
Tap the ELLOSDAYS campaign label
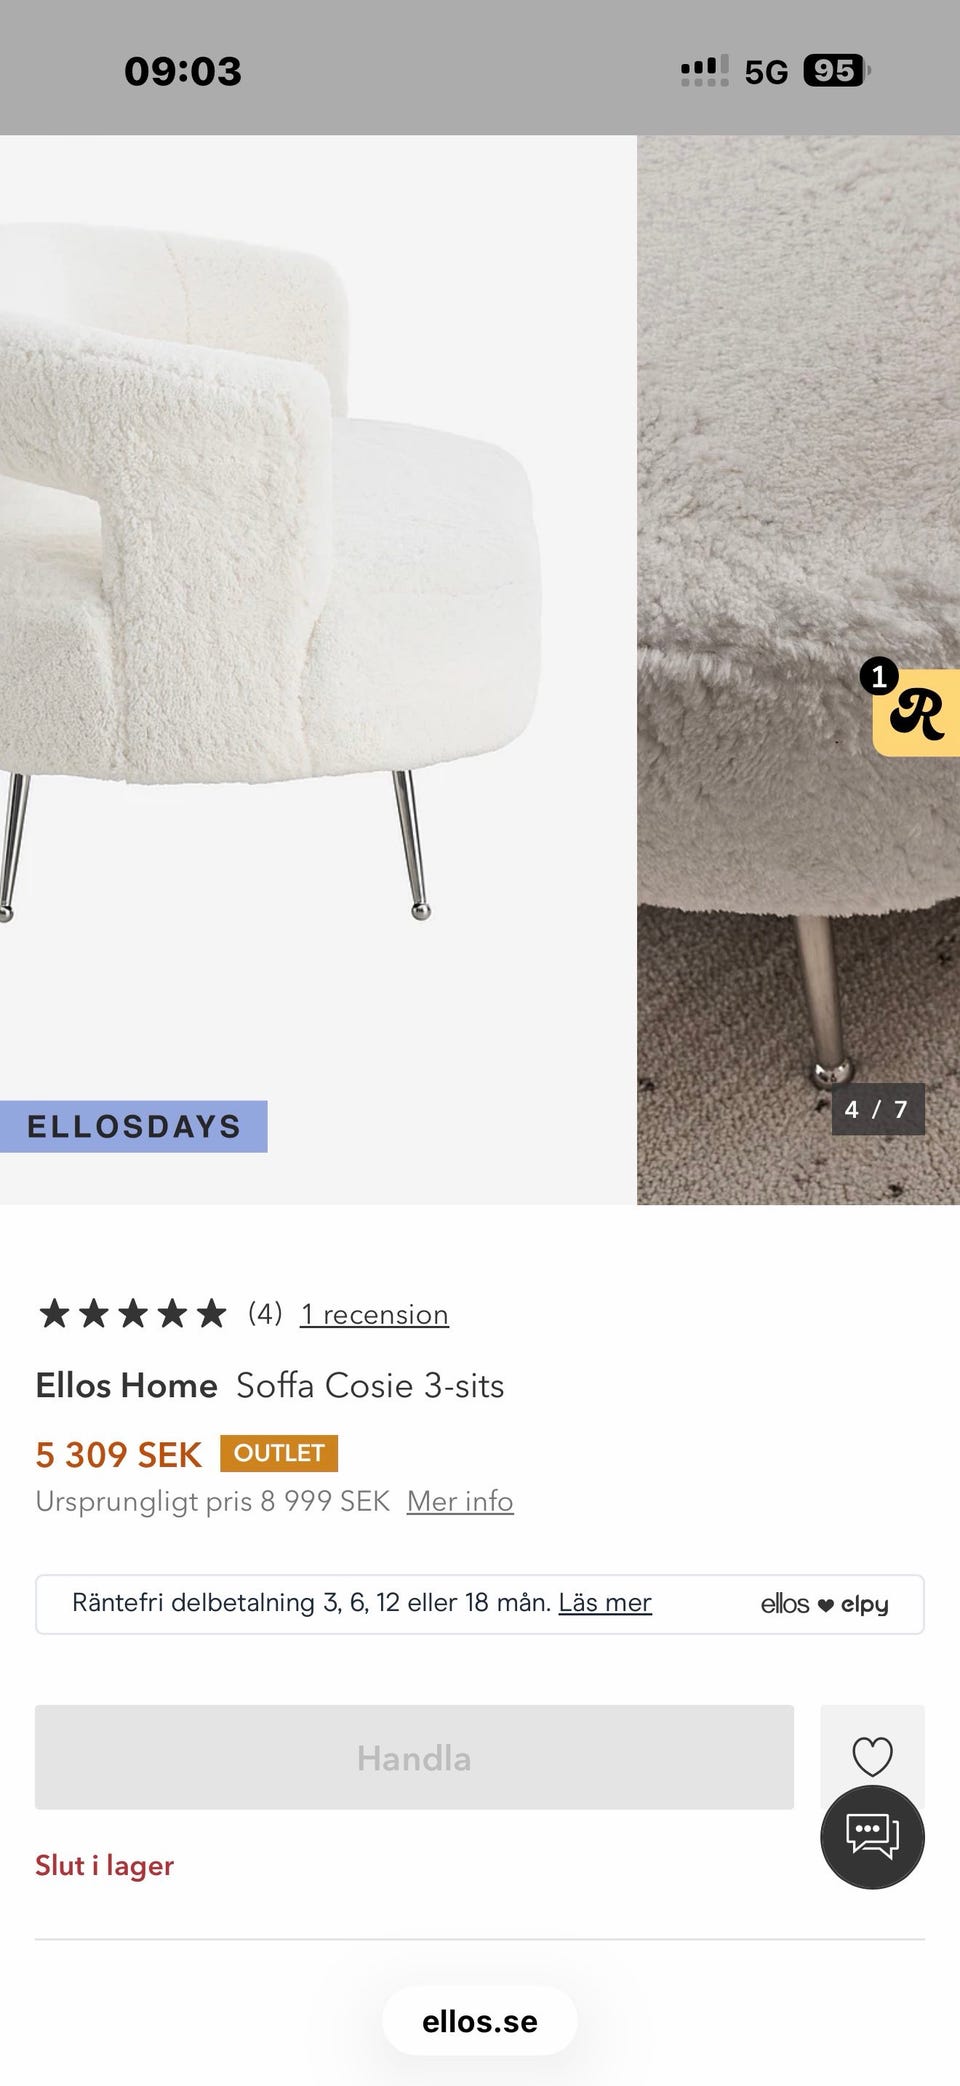[133, 1126]
